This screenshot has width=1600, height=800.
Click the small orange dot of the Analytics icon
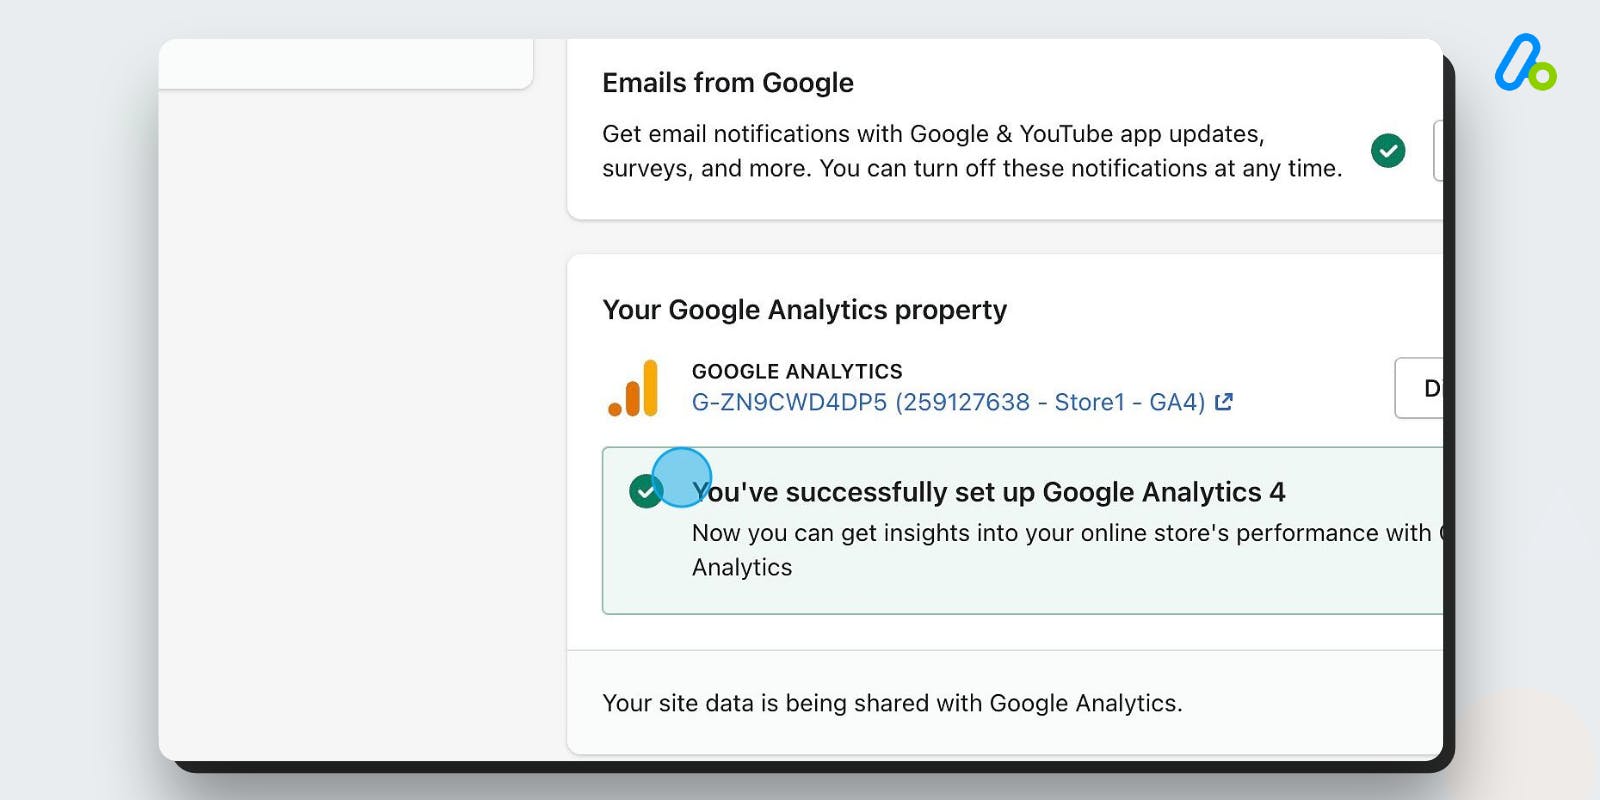pos(617,410)
